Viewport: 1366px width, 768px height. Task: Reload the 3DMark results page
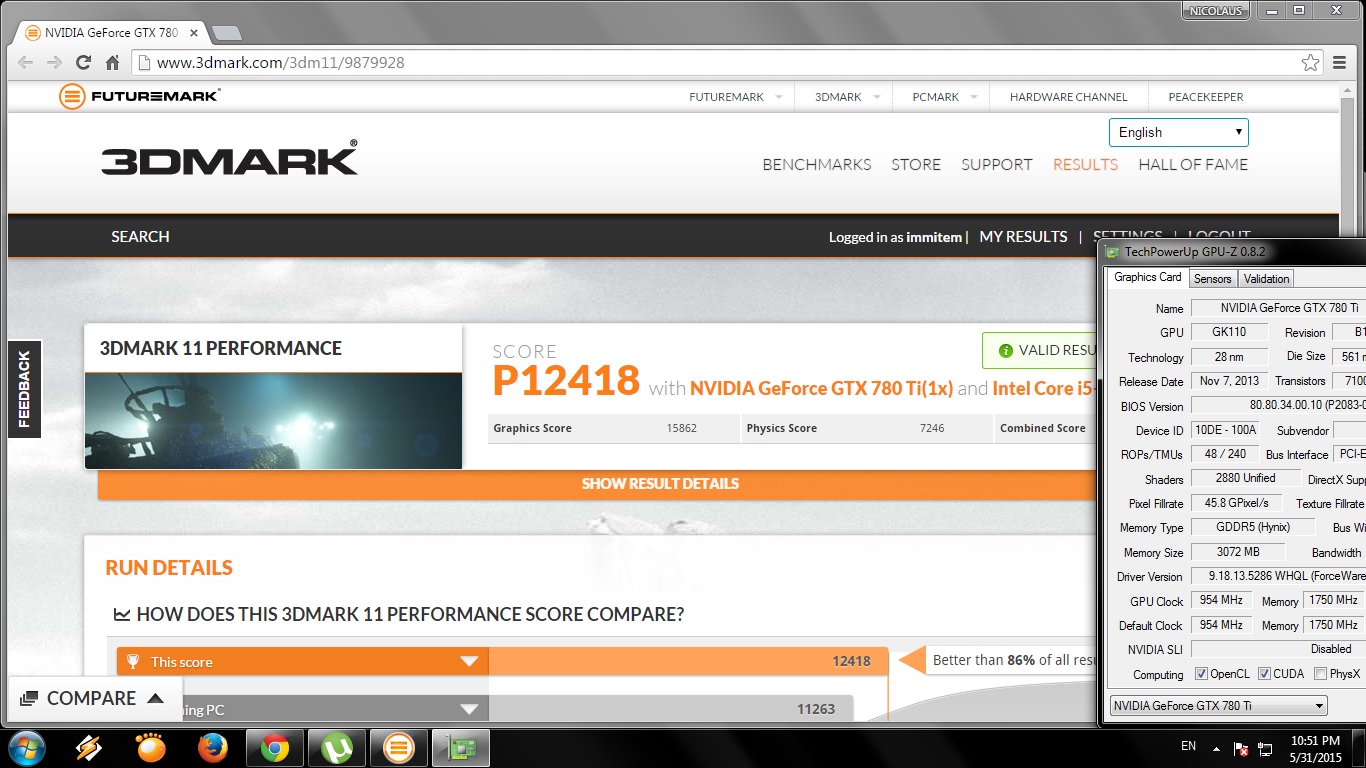click(84, 62)
